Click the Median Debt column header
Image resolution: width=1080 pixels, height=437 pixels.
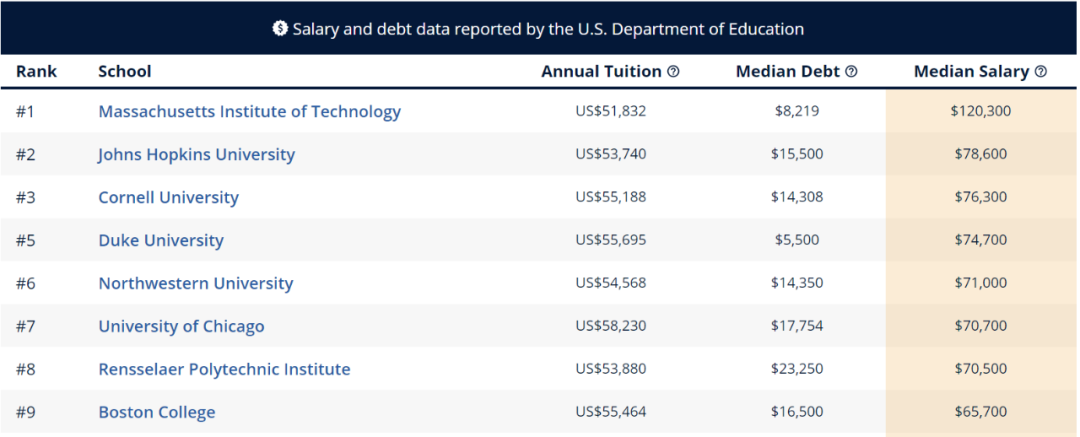tap(788, 72)
